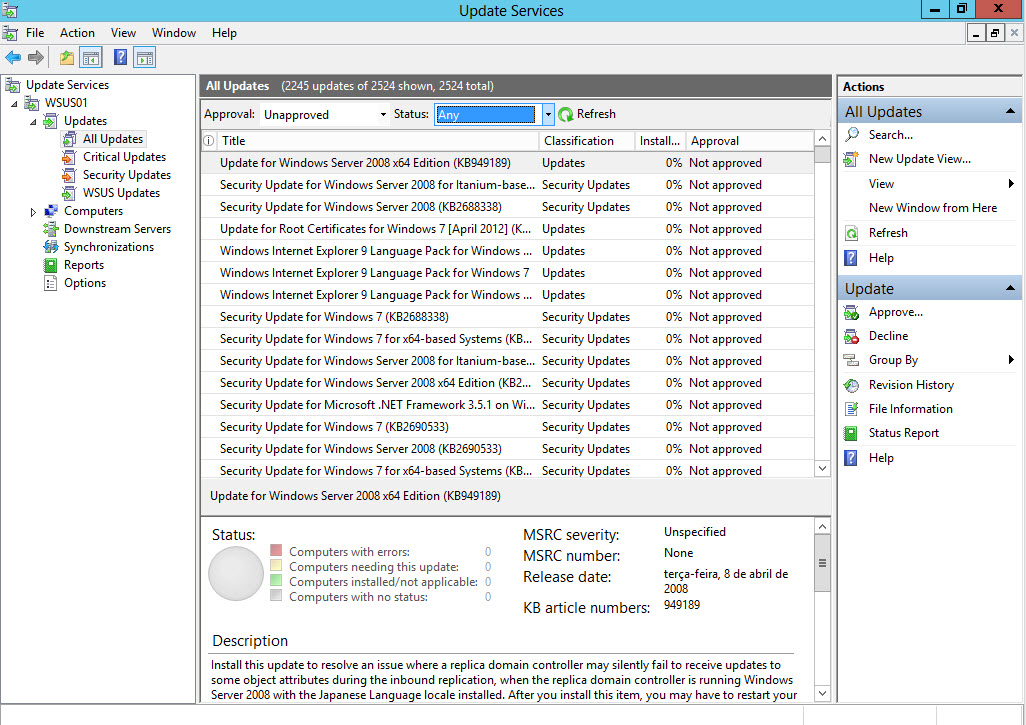Click the blue Help icon in the toolbar
Image resolution: width=1026 pixels, height=725 pixels.
120,58
